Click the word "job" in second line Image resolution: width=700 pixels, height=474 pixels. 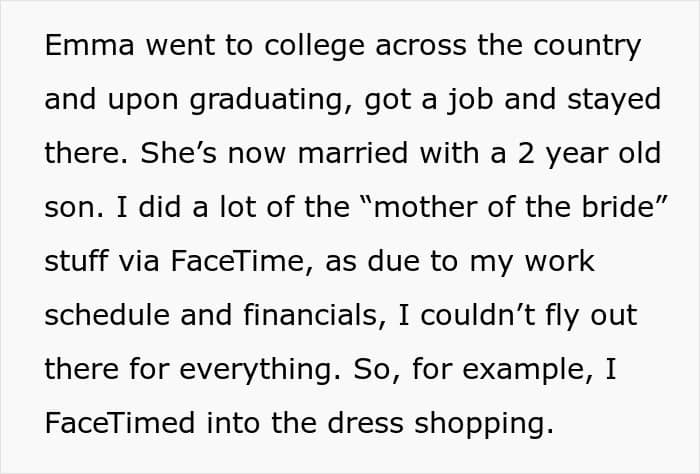[470, 101]
